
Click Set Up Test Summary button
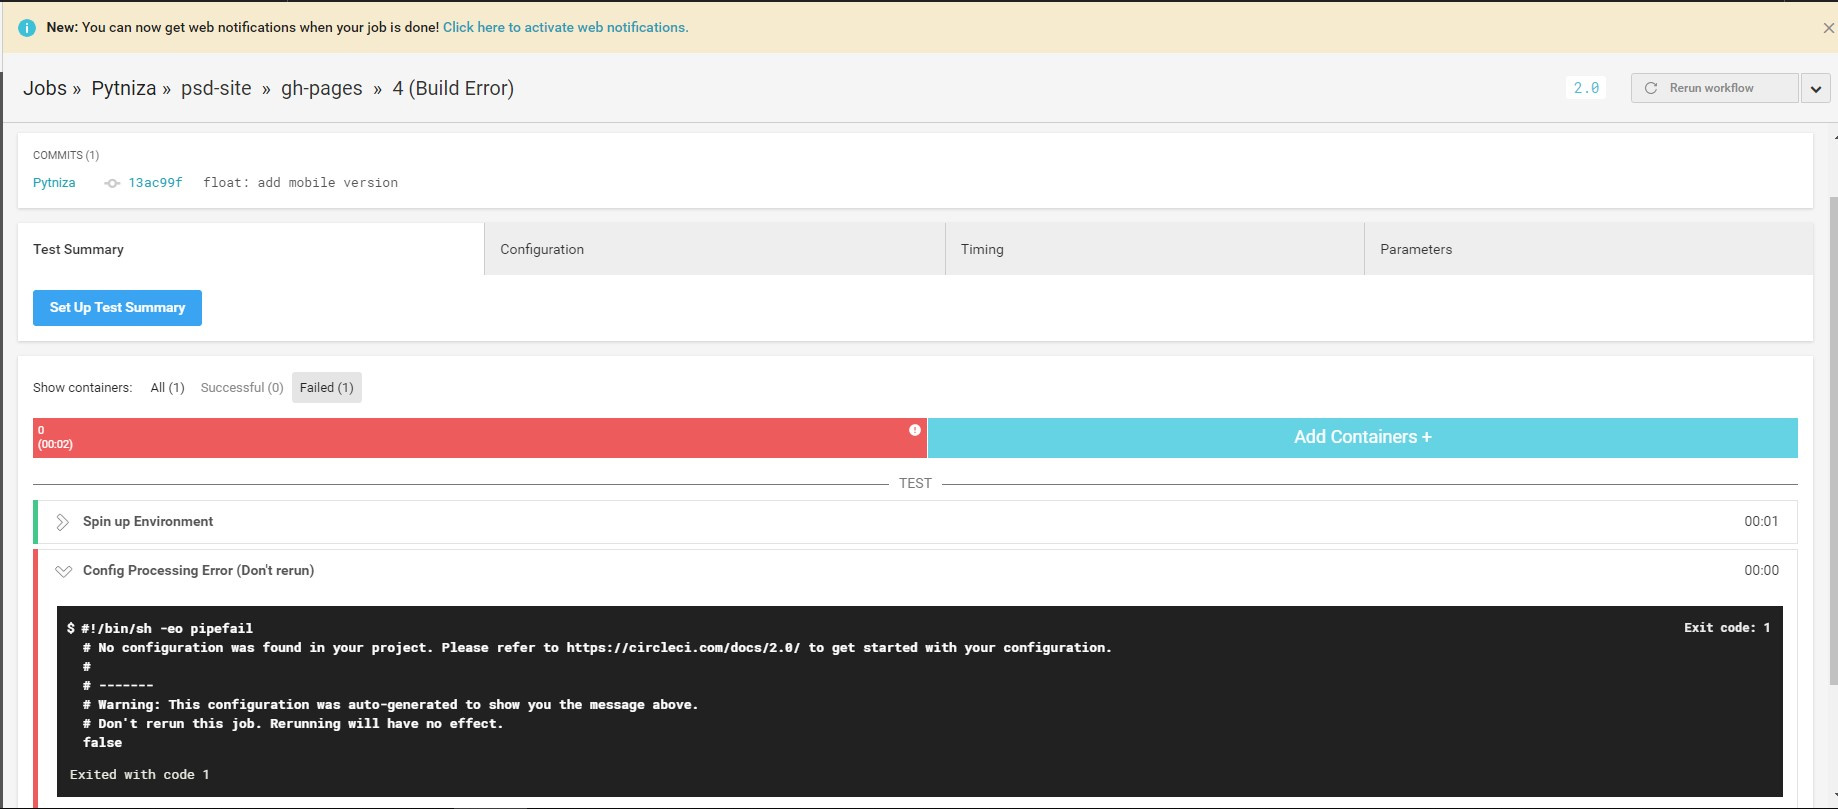point(117,308)
